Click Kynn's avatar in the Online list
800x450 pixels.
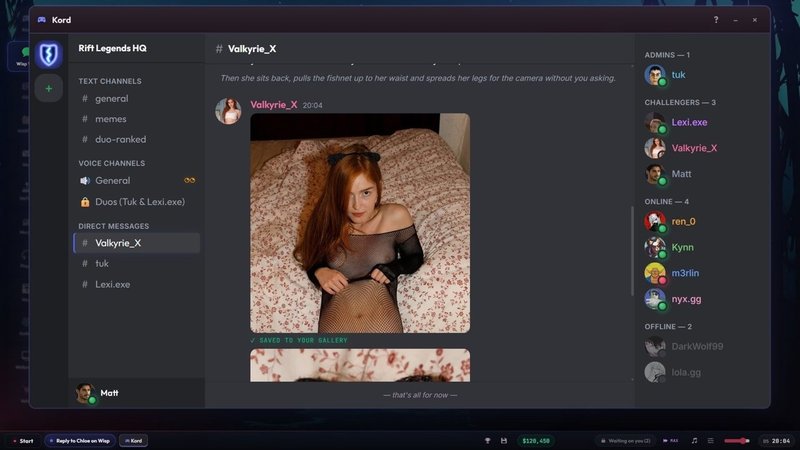[x=655, y=247]
